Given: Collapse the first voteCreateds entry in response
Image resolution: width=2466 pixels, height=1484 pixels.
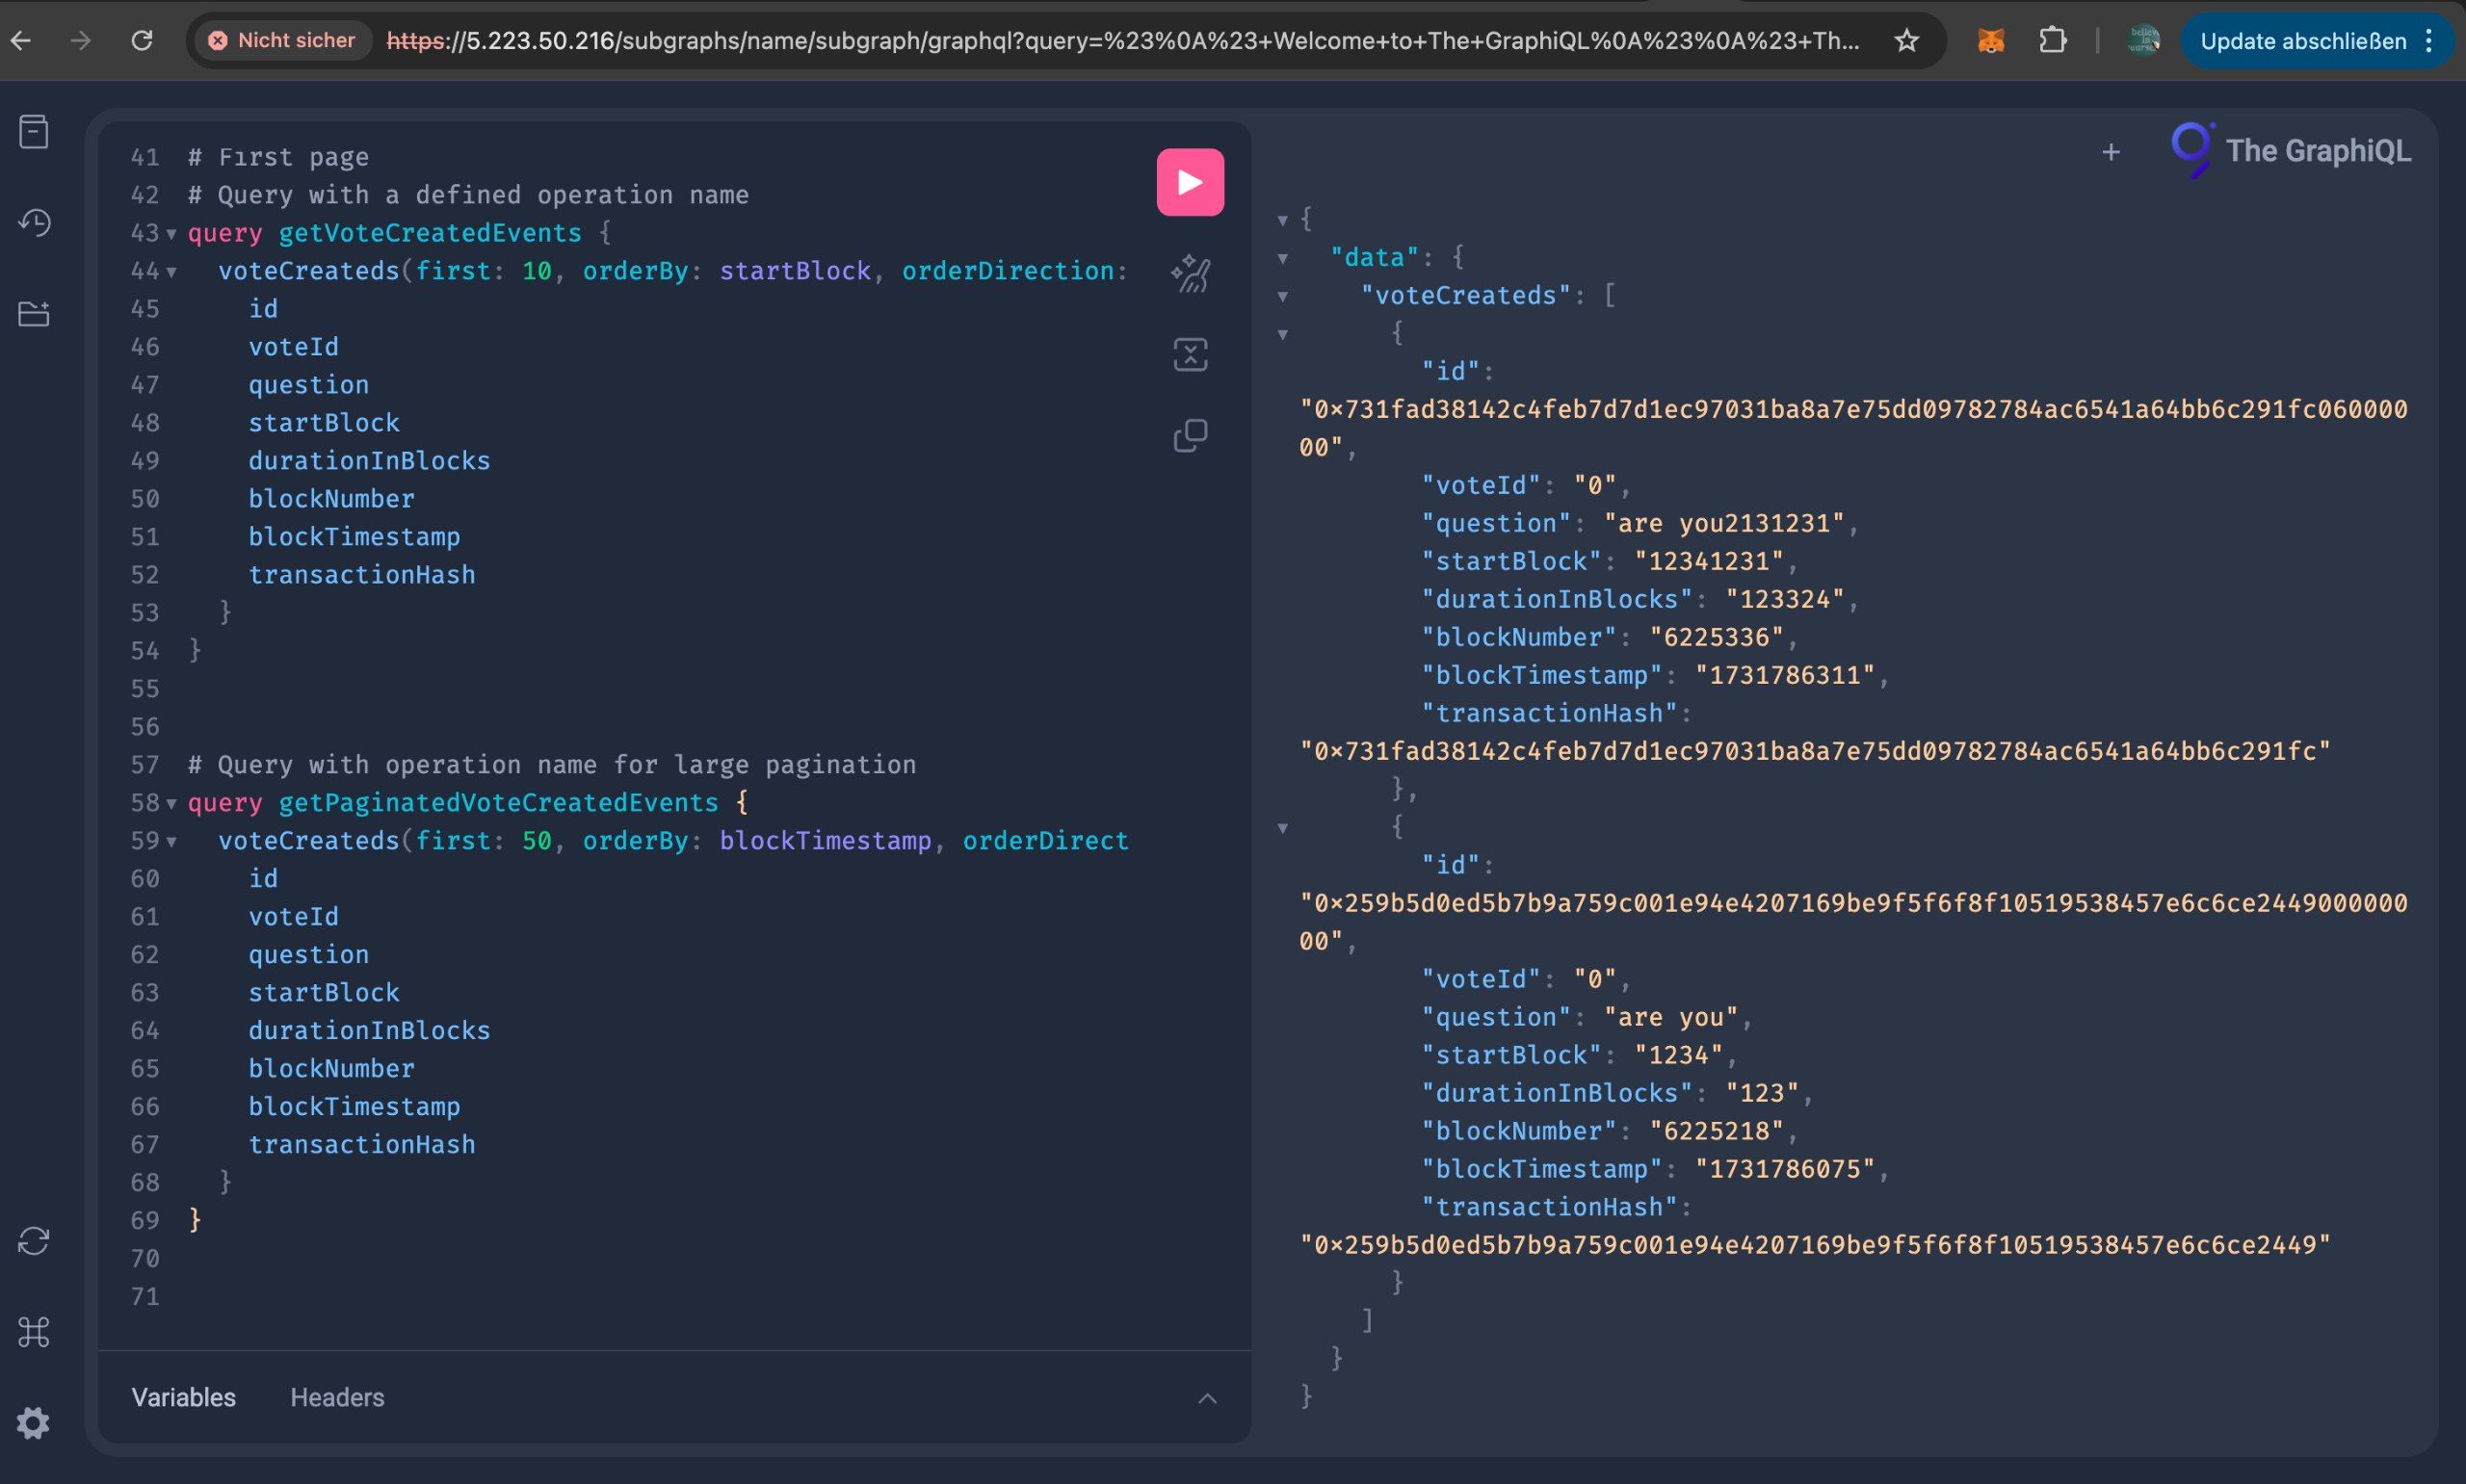Looking at the screenshot, I should click(x=1282, y=334).
